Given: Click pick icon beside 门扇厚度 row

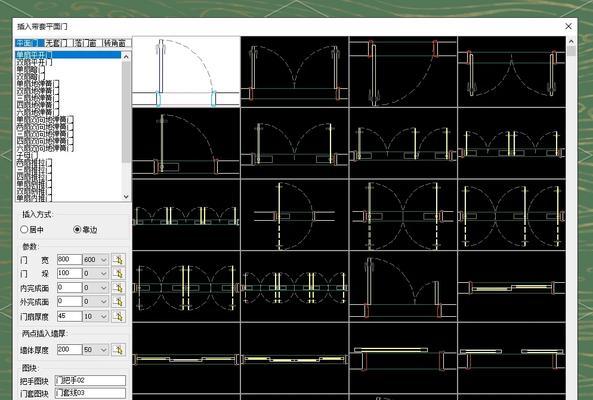Looking at the screenshot, I should [118, 316].
